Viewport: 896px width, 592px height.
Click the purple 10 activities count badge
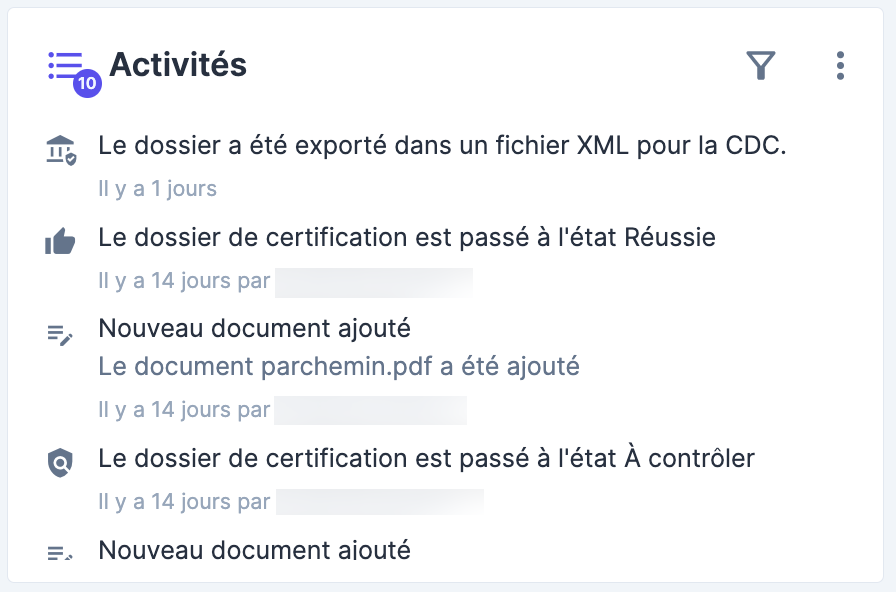[x=87, y=84]
